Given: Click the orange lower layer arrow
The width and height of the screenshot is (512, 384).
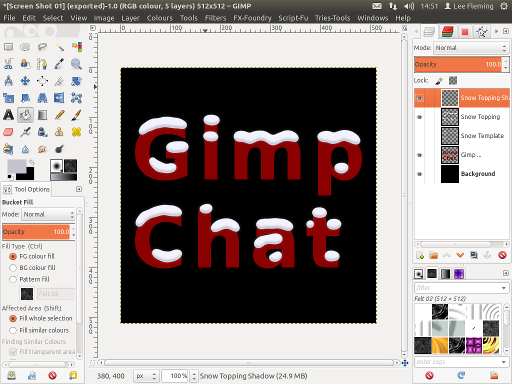Looking at the screenshot, I should [x=460, y=255].
